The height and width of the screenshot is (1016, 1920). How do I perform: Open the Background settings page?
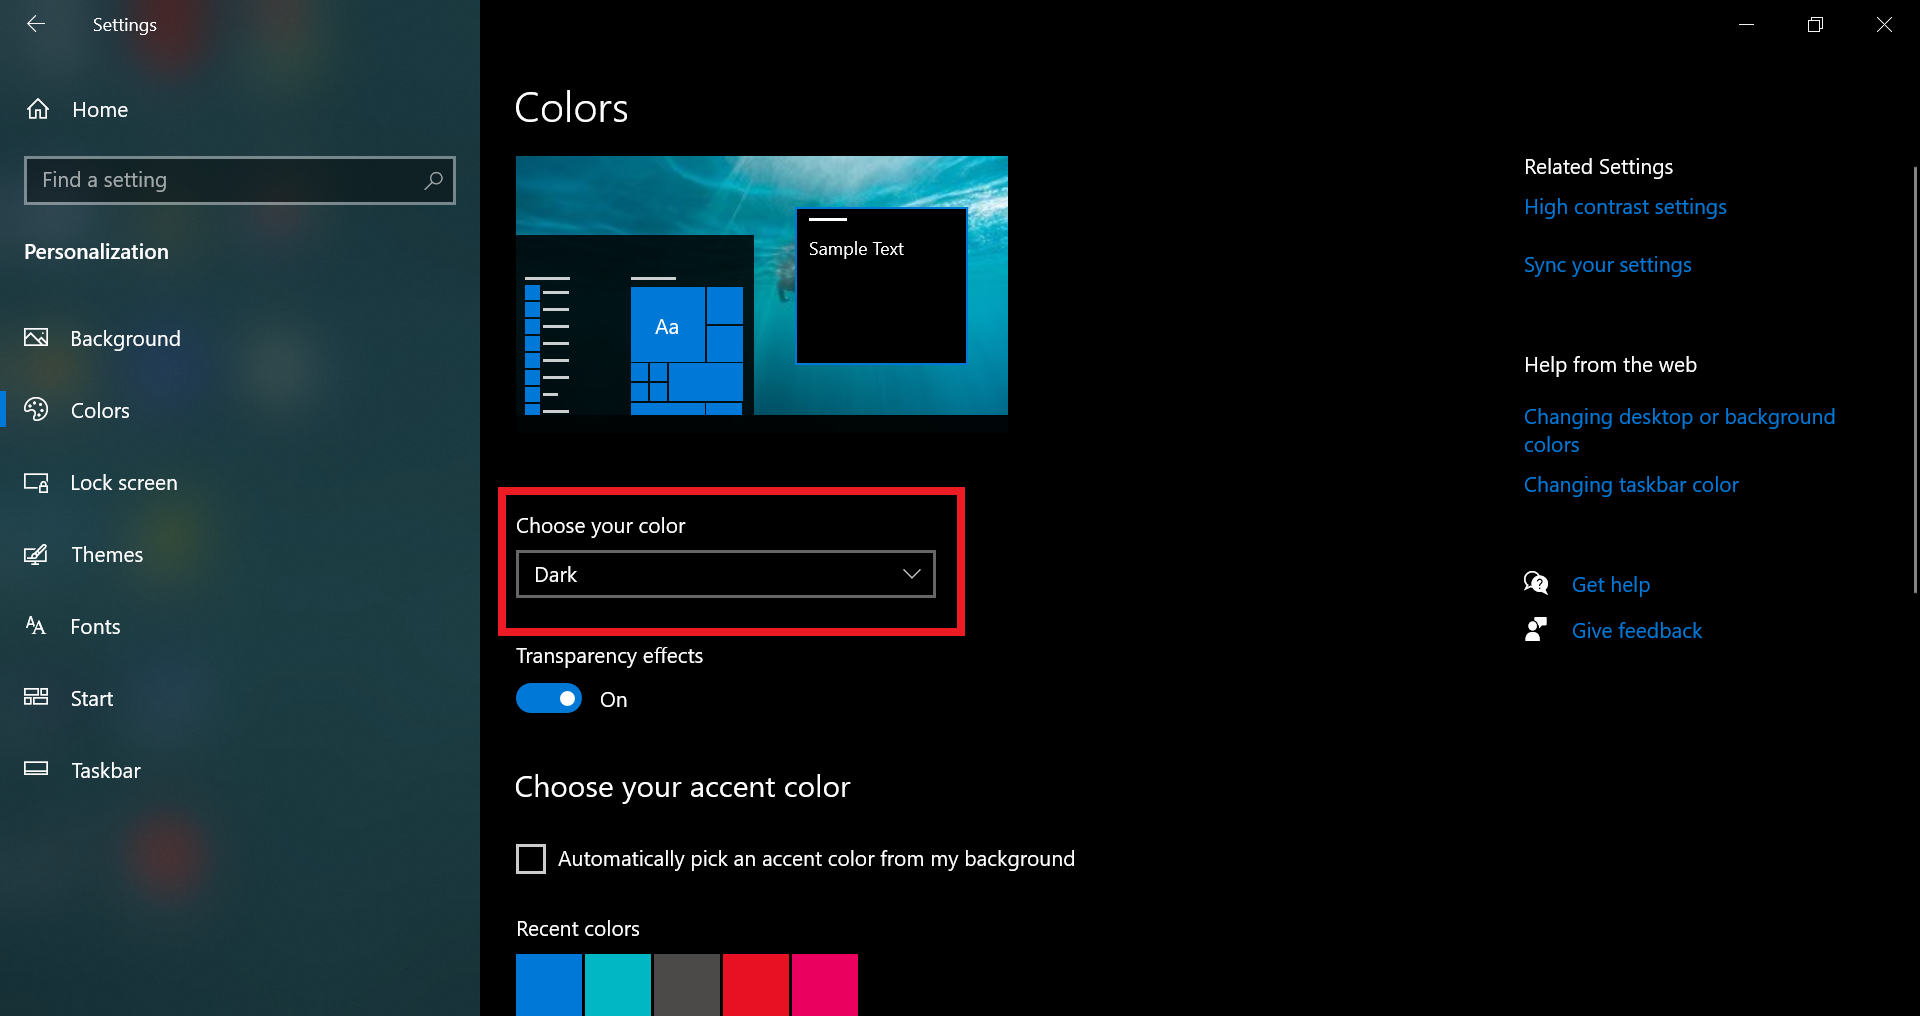pyautogui.click(x=126, y=338)
